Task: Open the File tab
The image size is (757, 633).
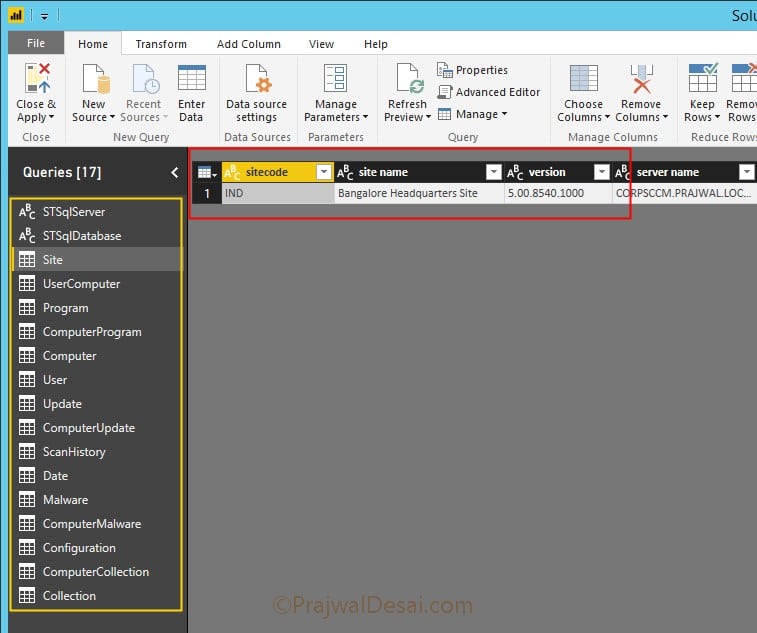Action: [36, 43]
